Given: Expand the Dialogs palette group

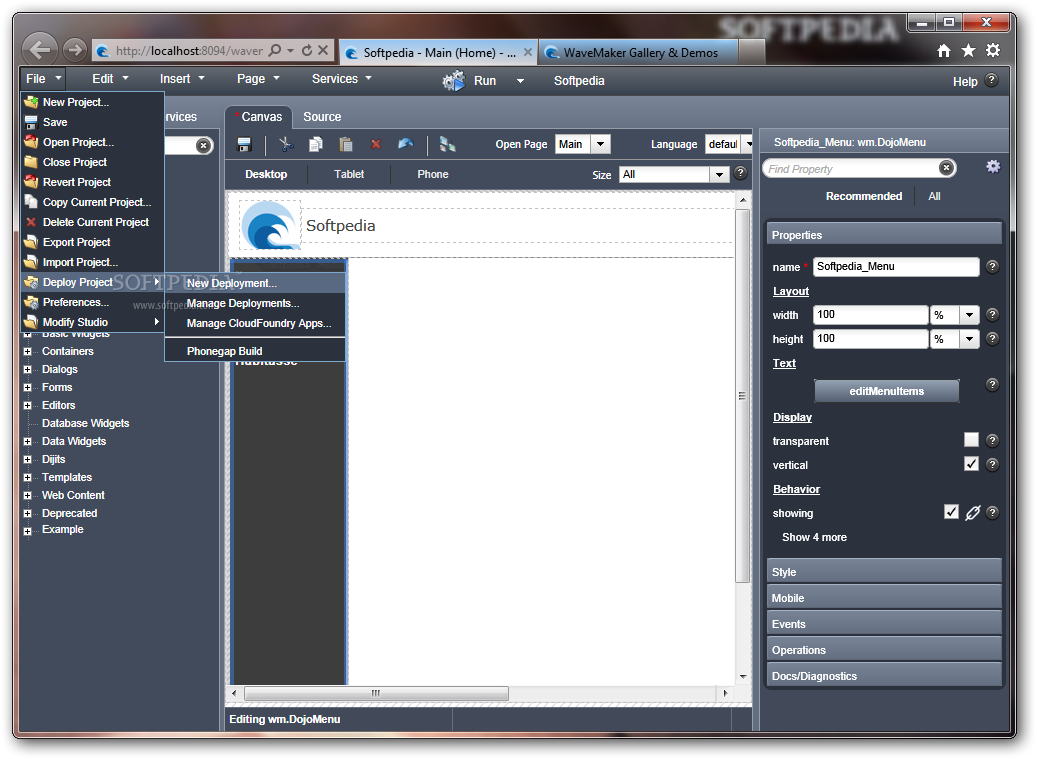Looking at the screenshot, I should [28, 370].
